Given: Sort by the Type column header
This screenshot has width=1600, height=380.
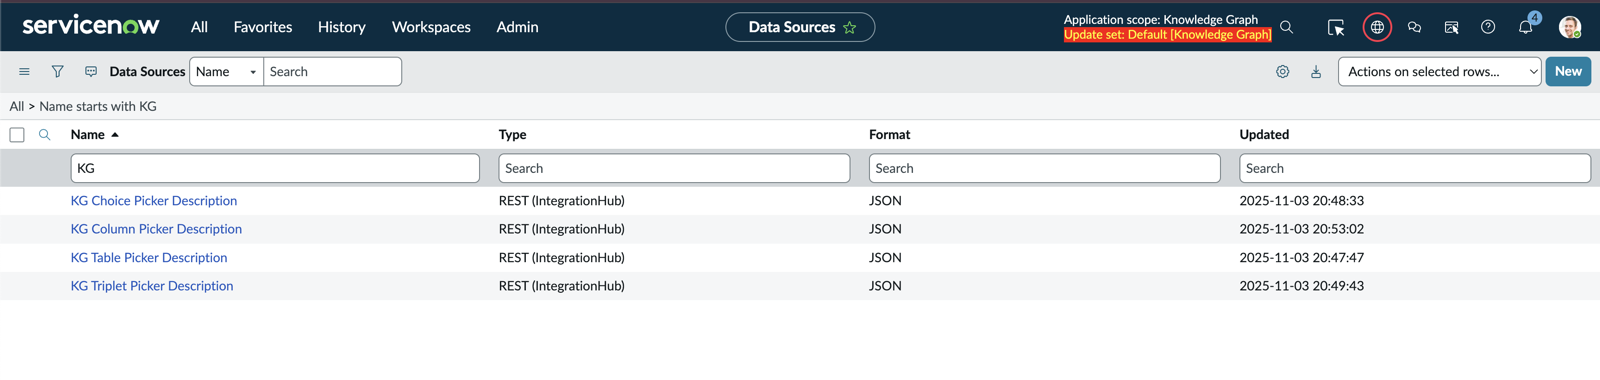Looking at the screenshot, I should pyautogui.click(x=512, y=134).
